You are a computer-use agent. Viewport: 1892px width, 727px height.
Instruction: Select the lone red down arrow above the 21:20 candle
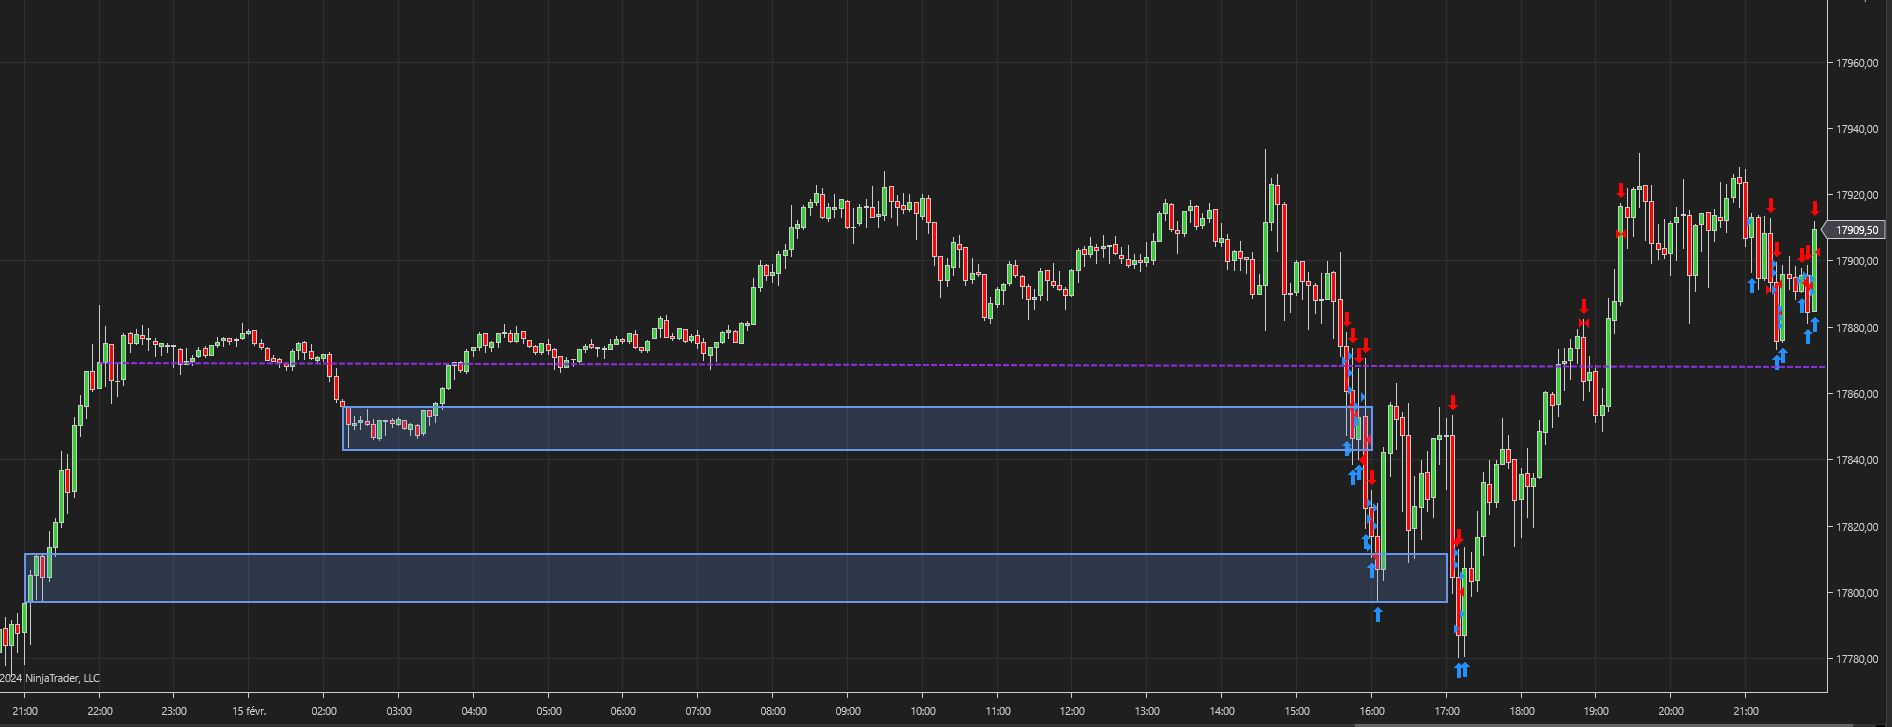click(1771, 205)
